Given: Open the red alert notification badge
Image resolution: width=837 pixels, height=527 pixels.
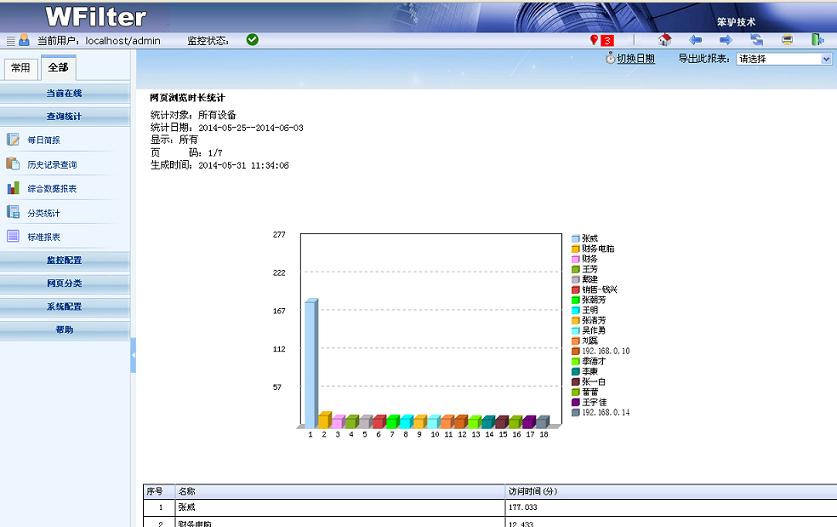Looking at the screenshot, I should [603, 40].
